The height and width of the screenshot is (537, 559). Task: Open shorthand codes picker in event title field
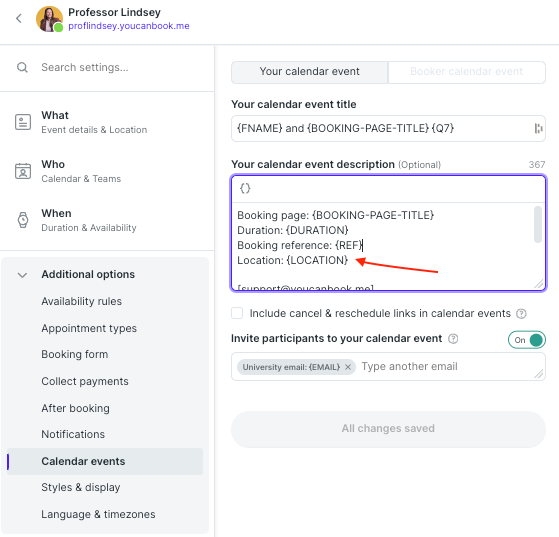pyautogui.click(x=538, y=128)
